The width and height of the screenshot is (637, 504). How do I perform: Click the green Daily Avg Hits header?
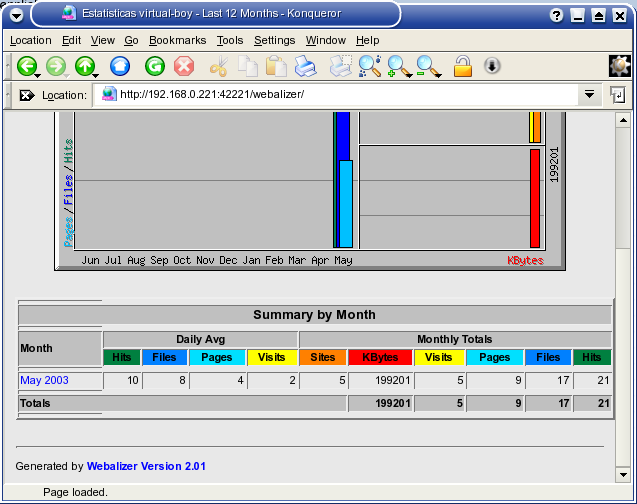(x=122, y=357)
